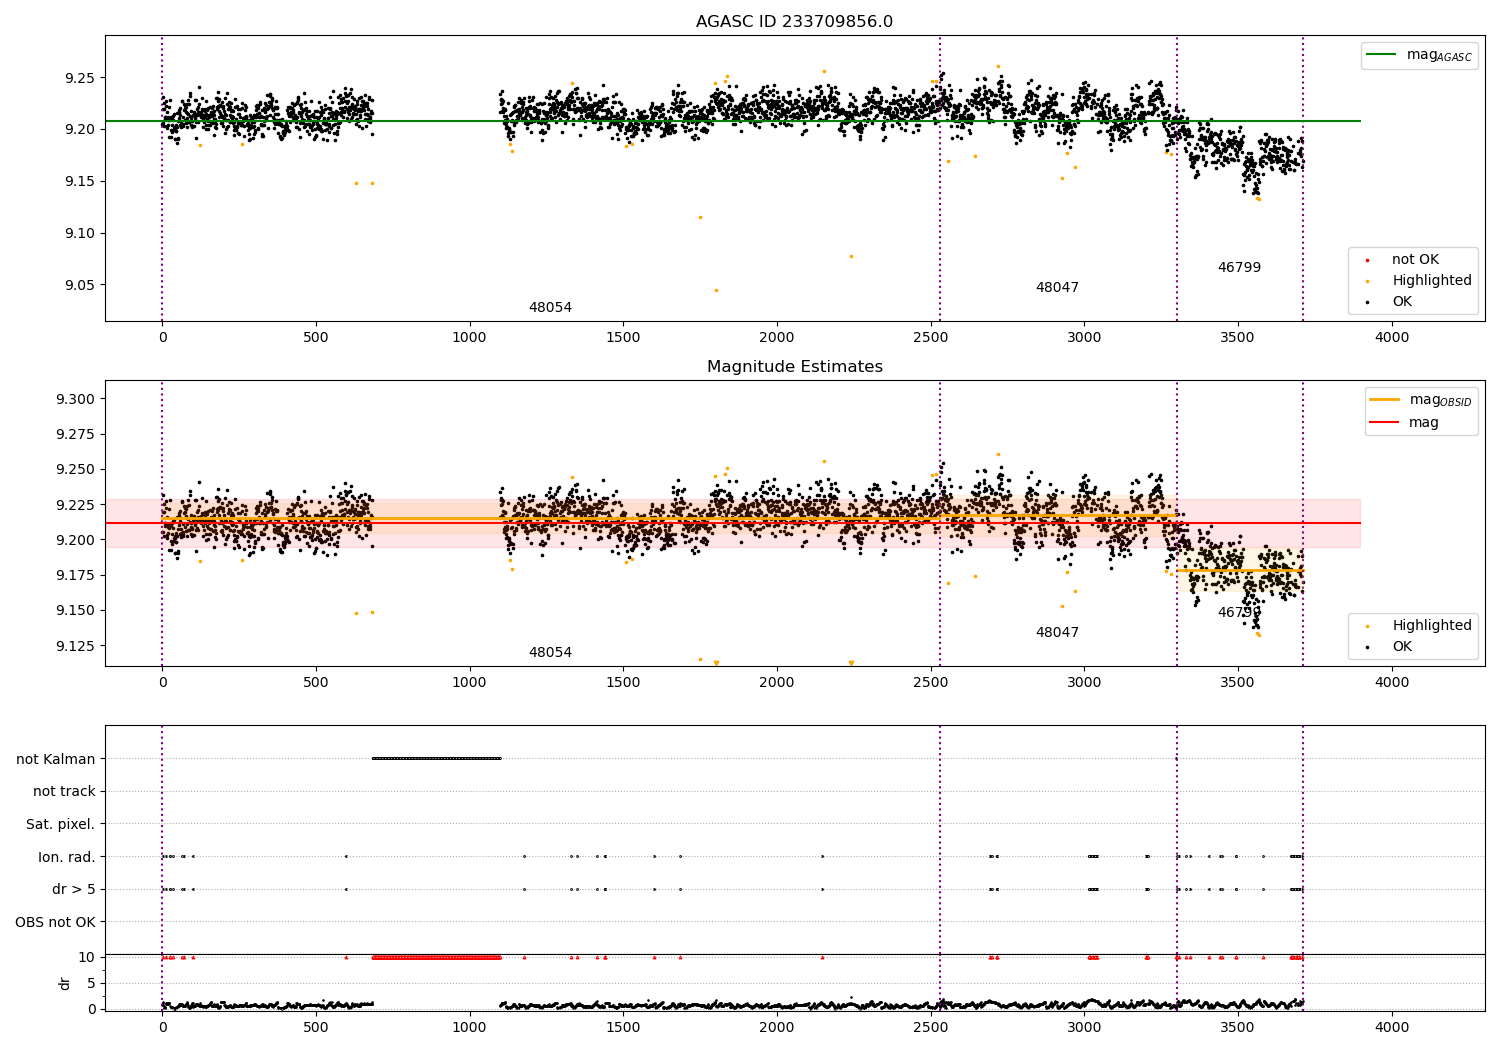
Task: Click the y-axis tick label 9.15
Action: [x=80, y=182]
